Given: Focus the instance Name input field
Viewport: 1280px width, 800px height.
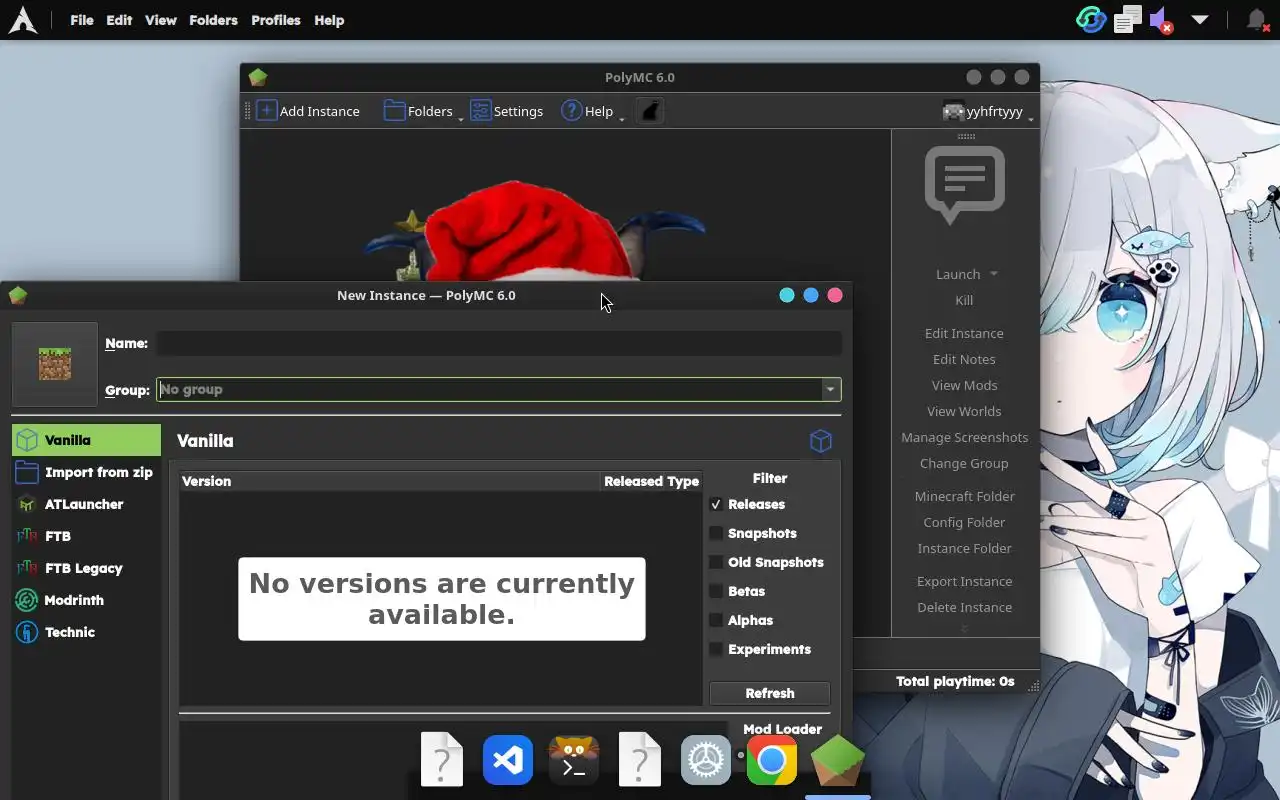Looking at the screenshot, I should click(498, 343).
